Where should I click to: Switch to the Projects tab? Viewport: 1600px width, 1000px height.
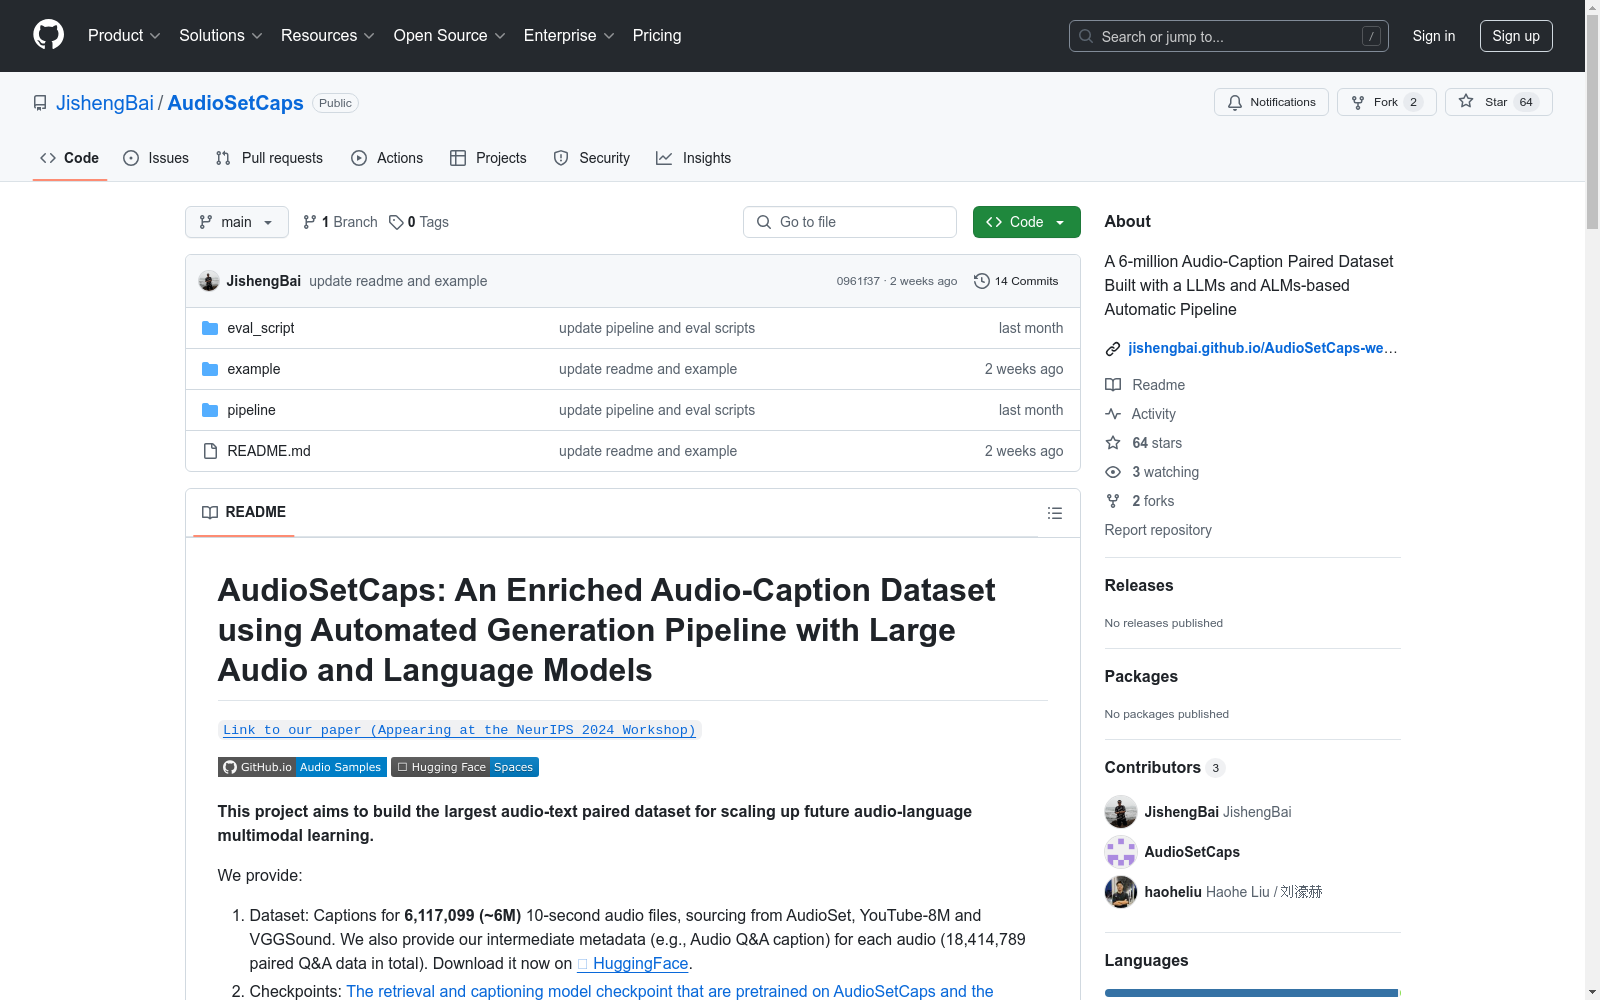pos(488,158)
